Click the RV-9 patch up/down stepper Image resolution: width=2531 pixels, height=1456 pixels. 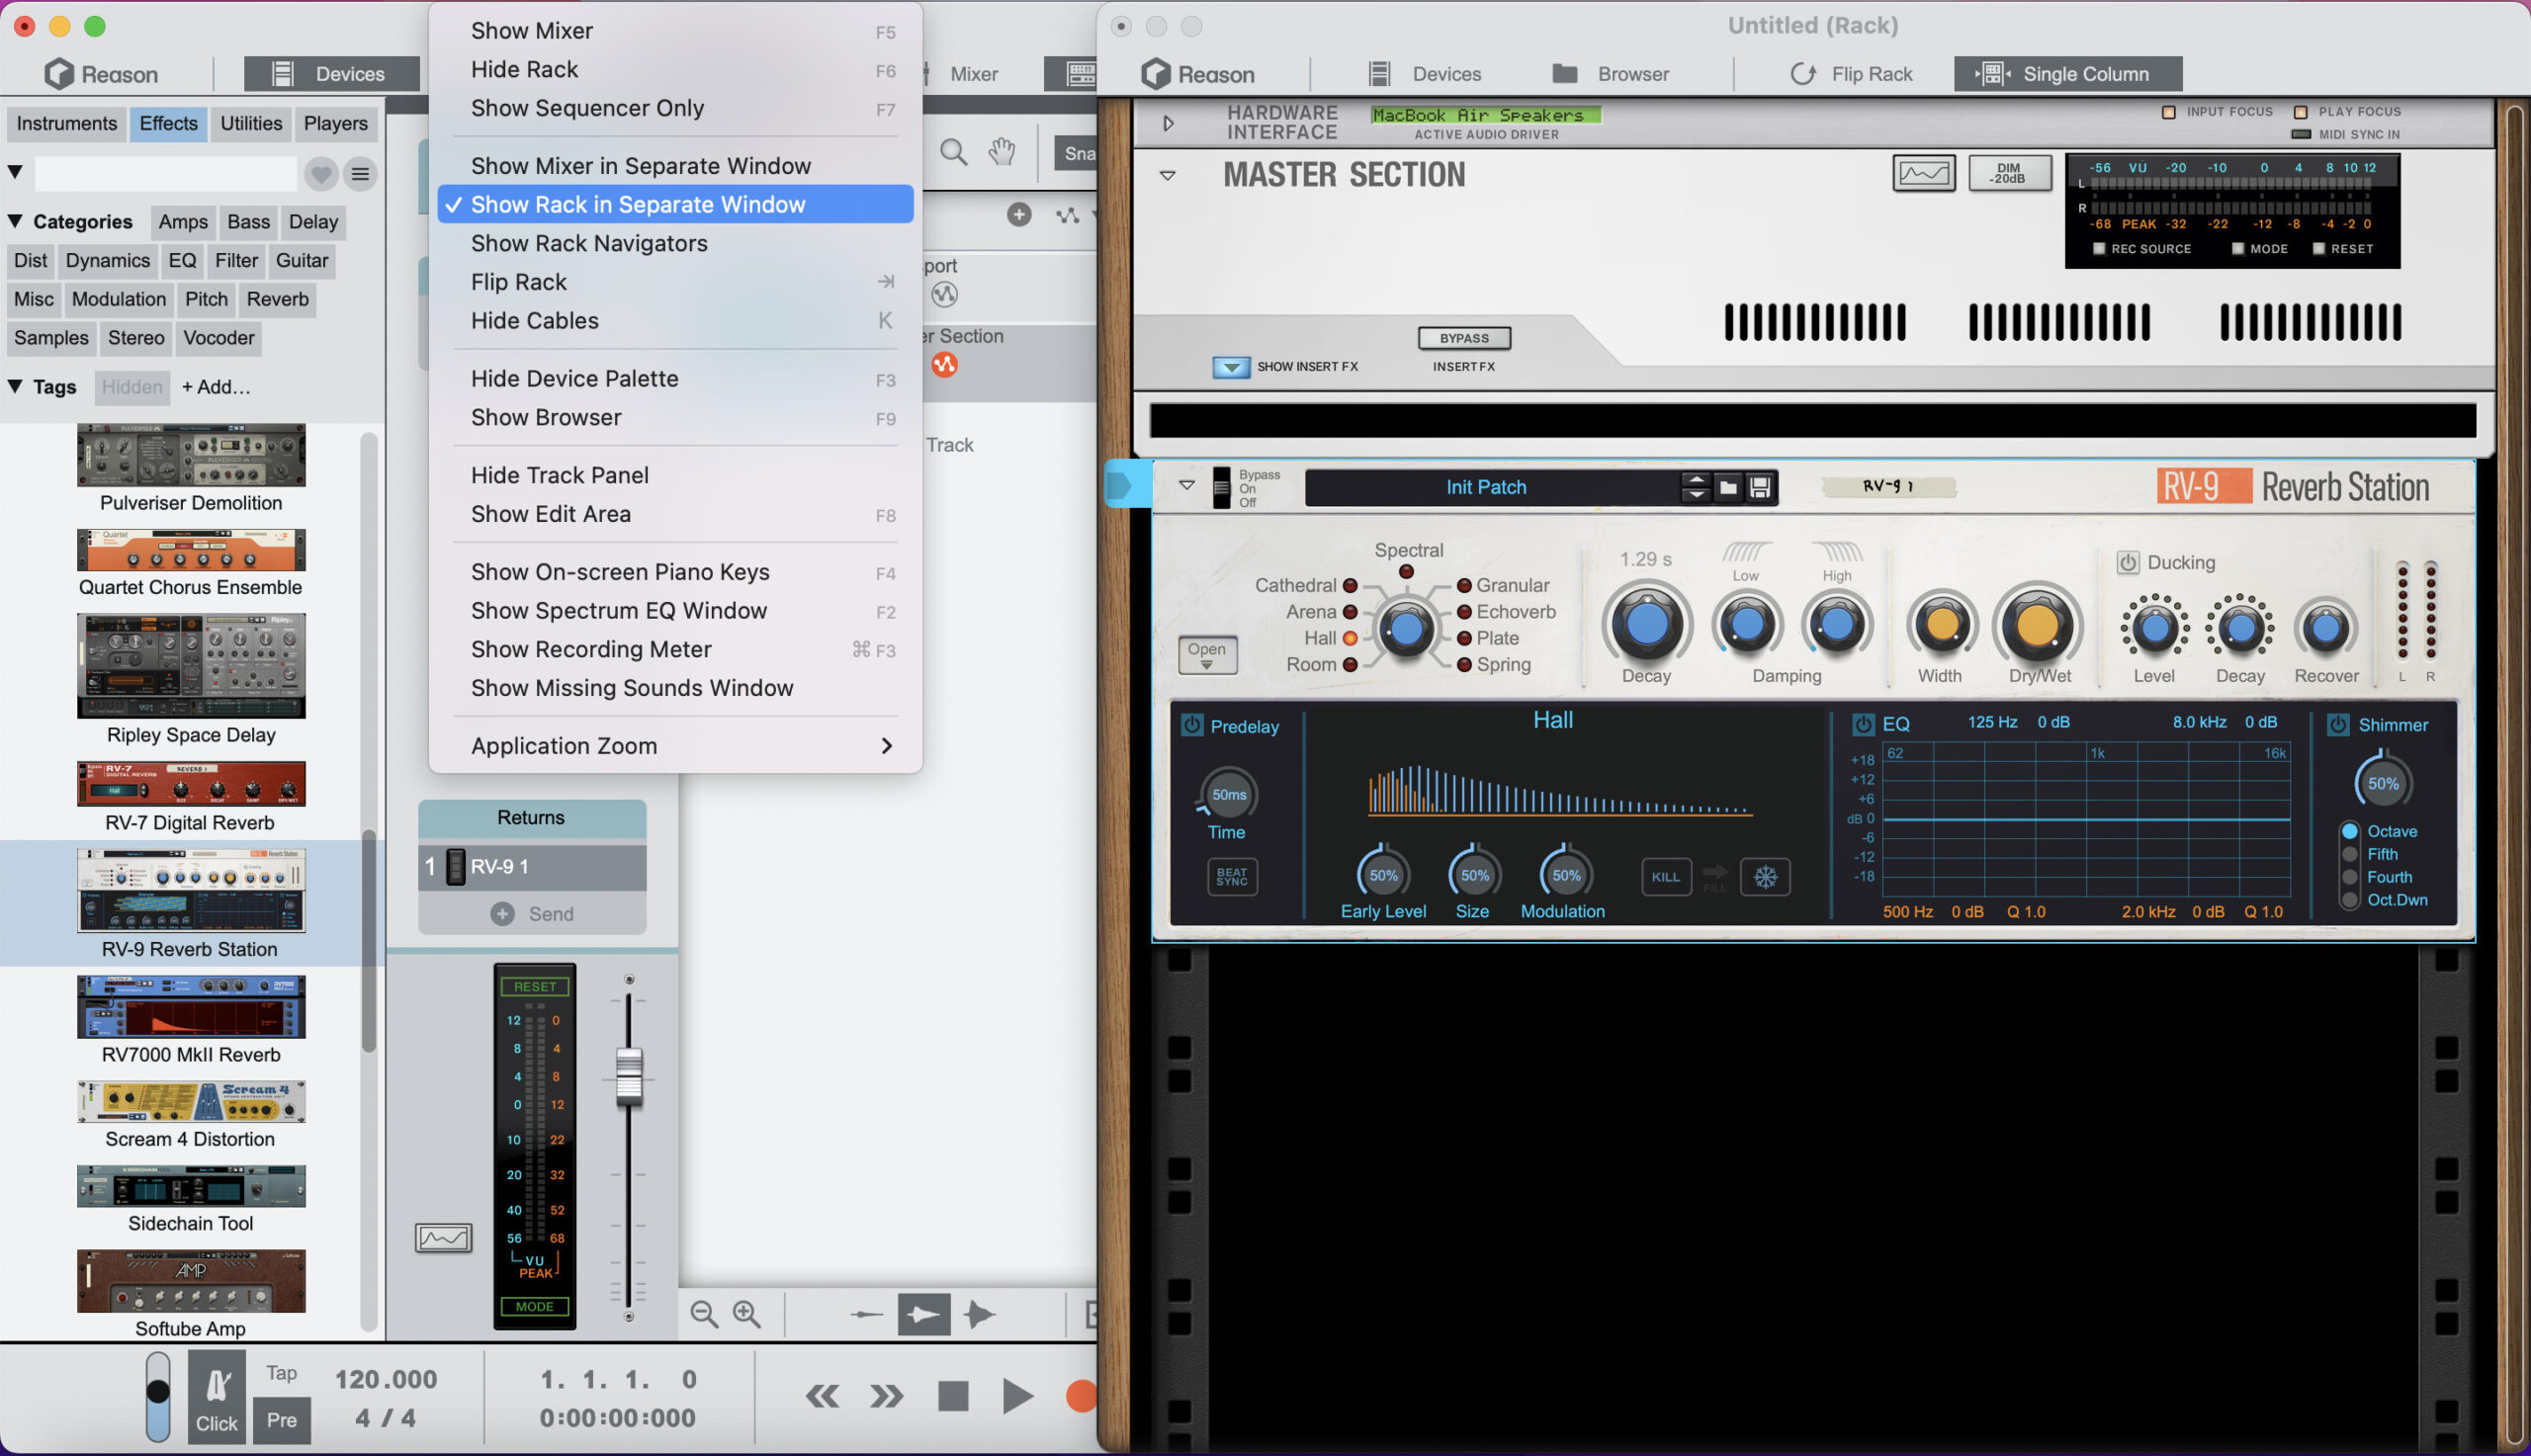1695,487
